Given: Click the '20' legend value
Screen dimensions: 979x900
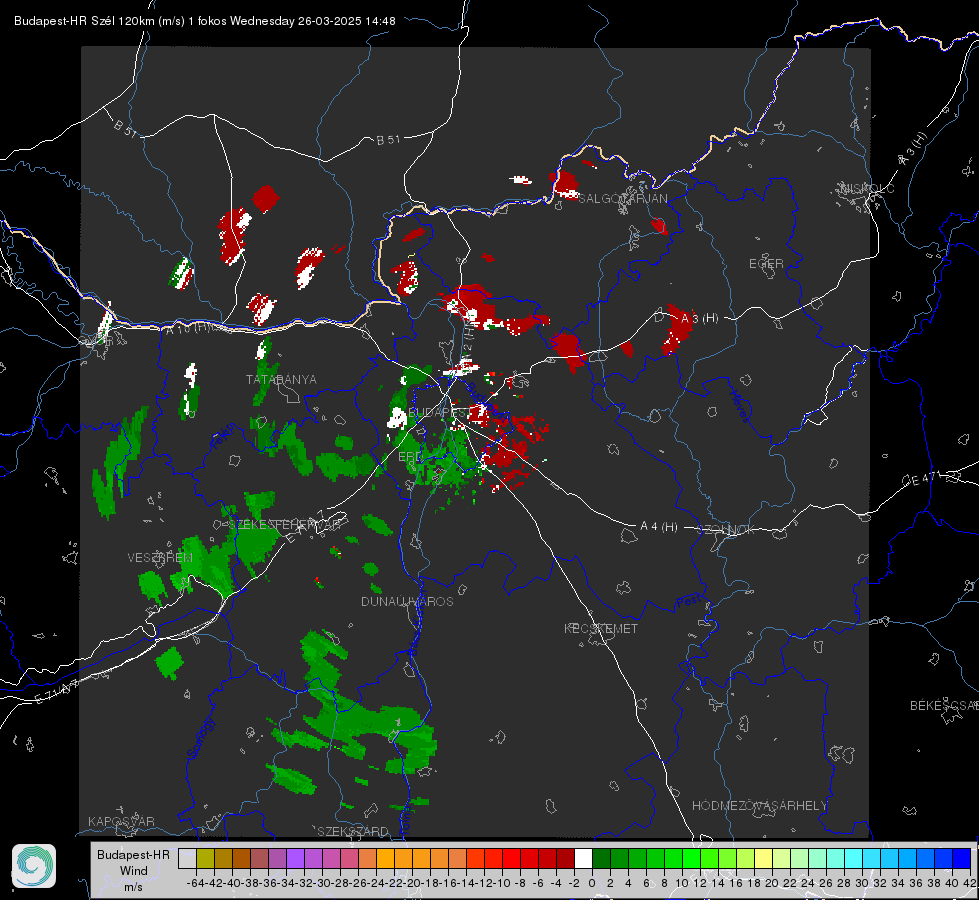Looking at the screenshot, I should click(x=772, y=883).
